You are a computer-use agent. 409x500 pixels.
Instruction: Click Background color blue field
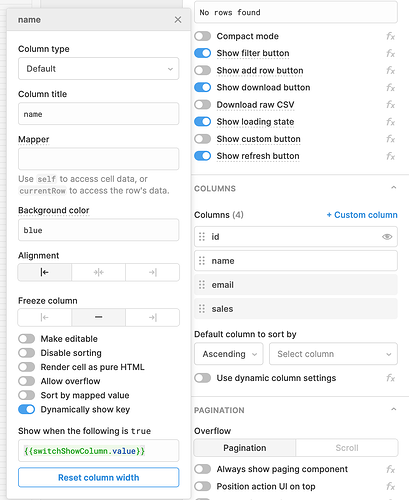(99, 230)
